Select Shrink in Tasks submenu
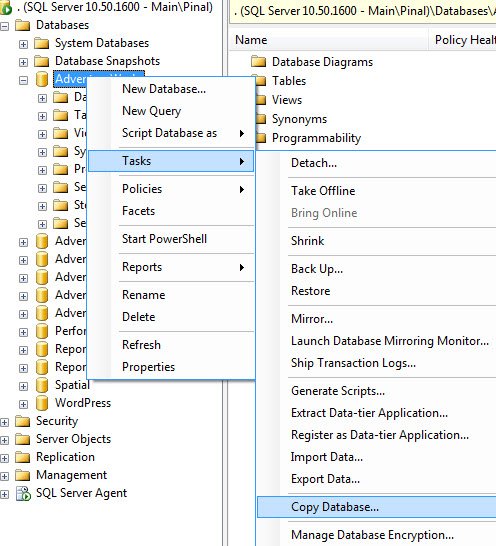The image size is (496, 546). pos(377,241)
